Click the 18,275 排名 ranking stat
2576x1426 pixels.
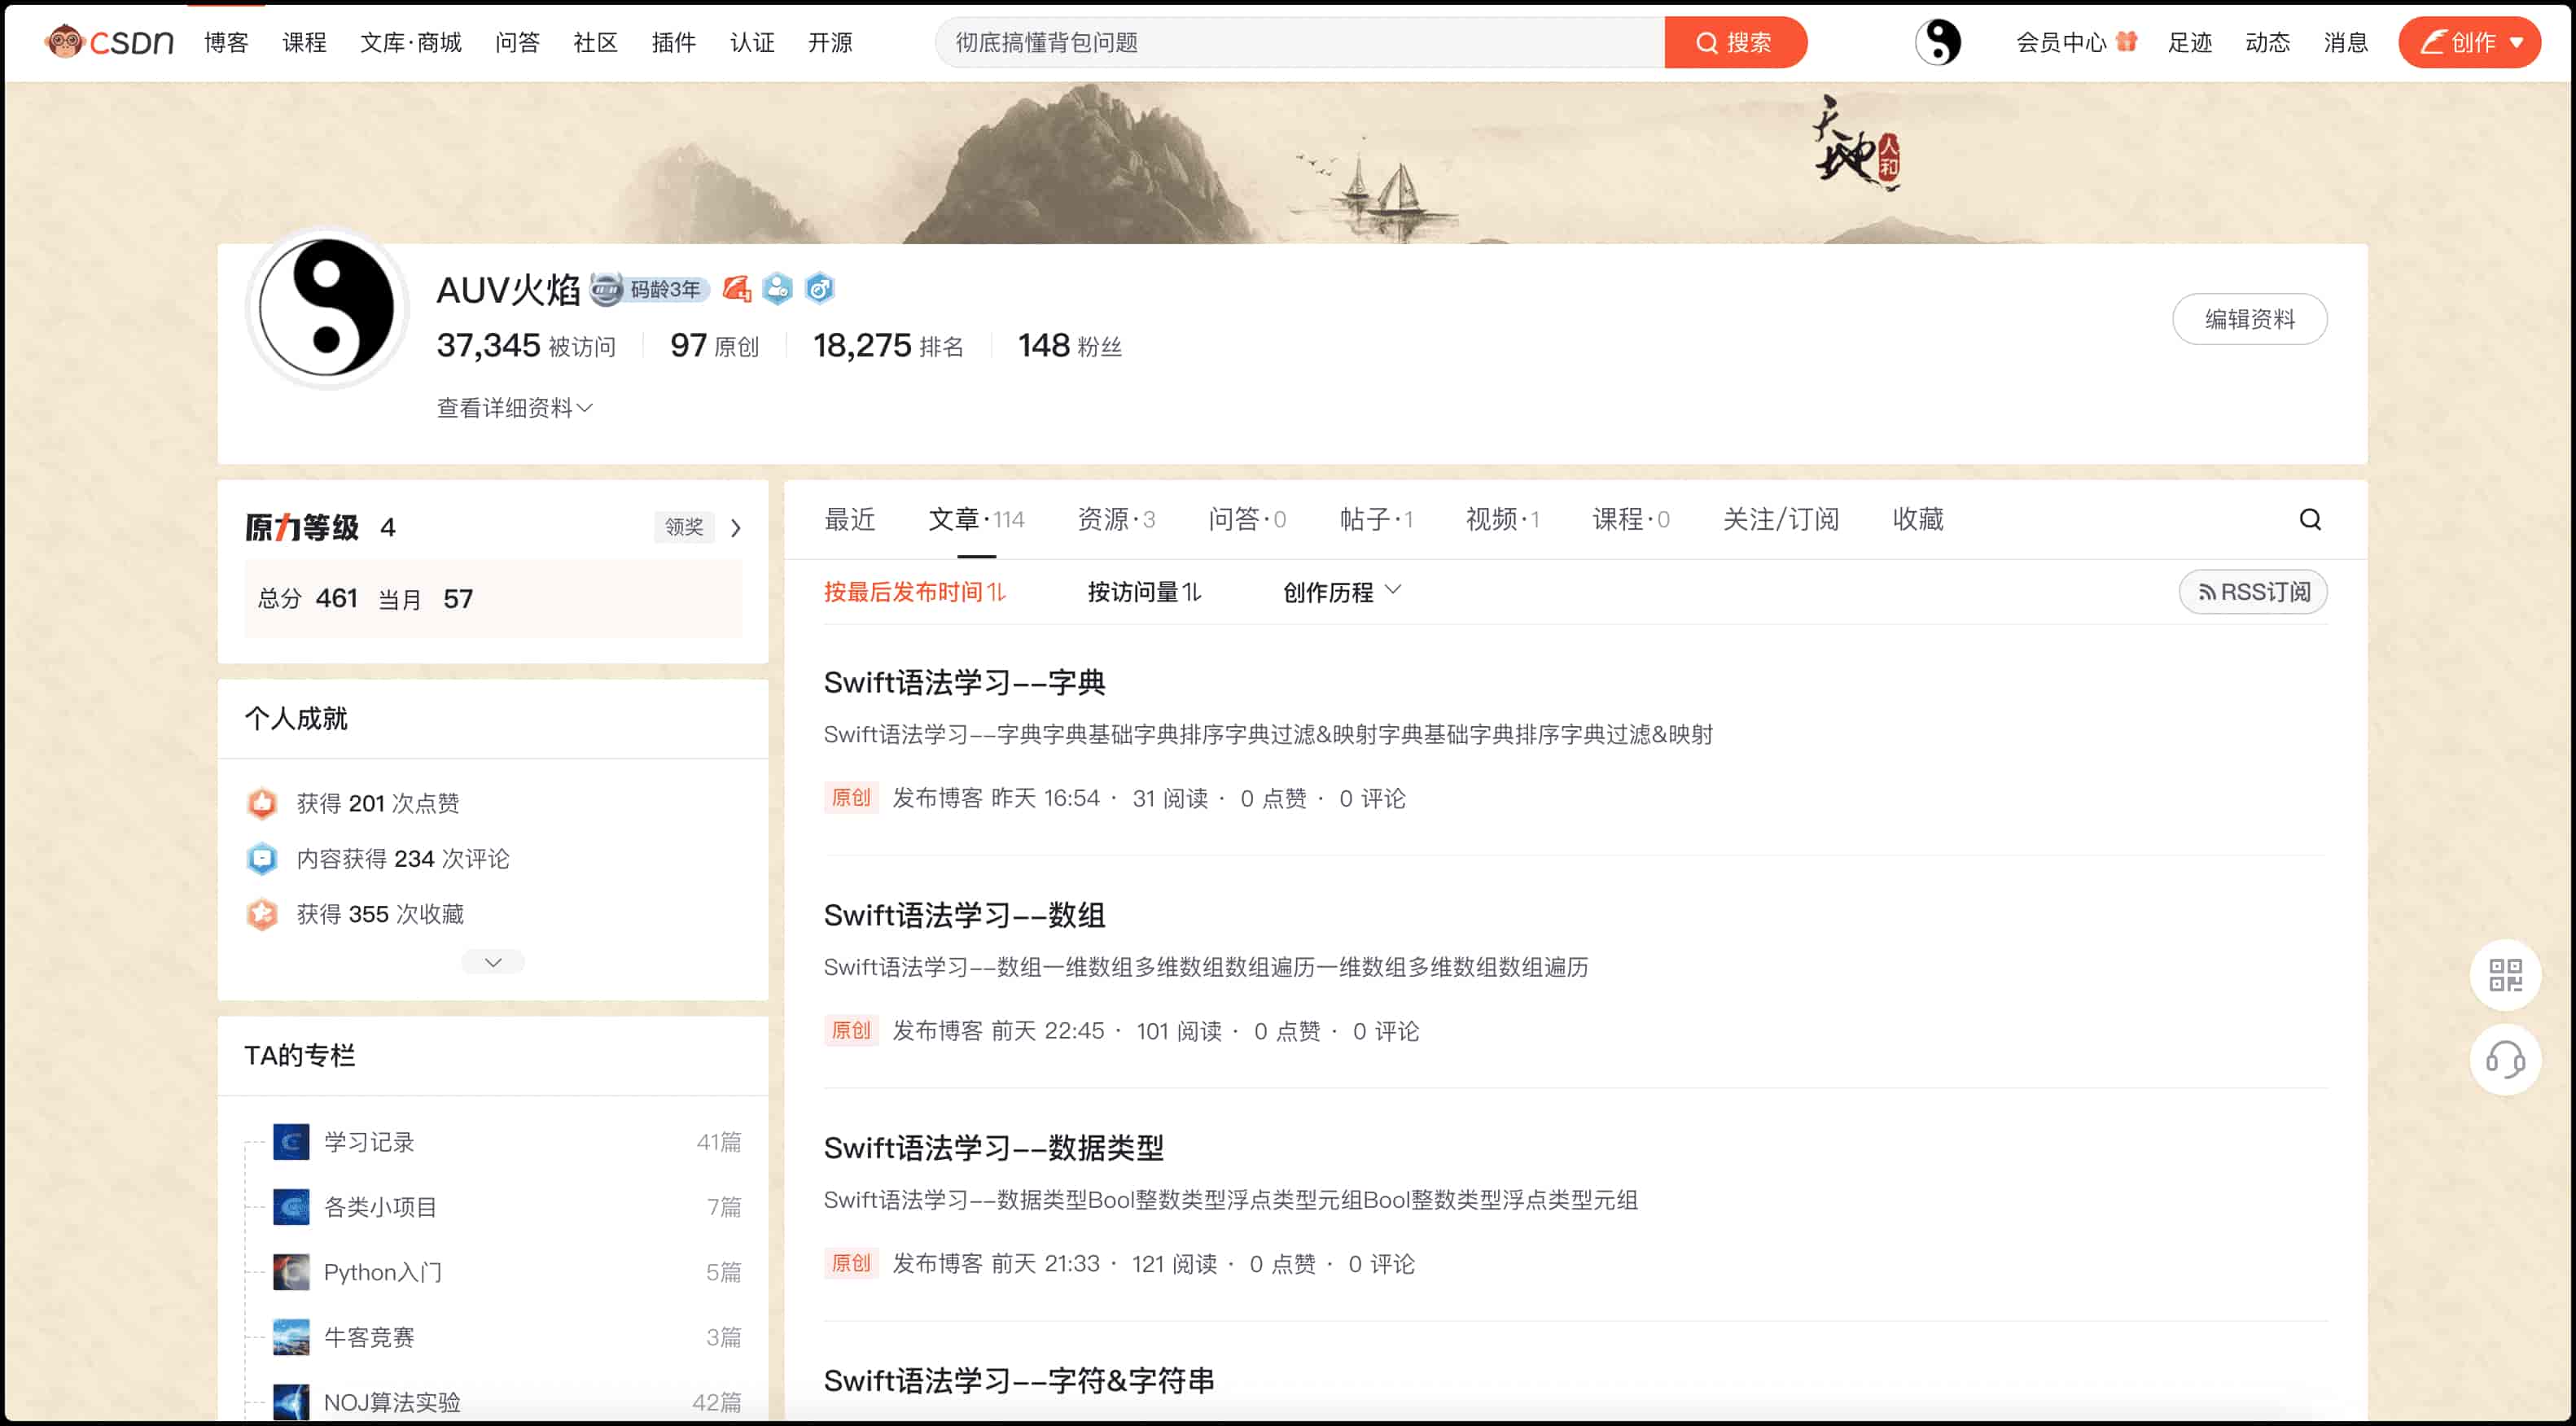point(888,345)
